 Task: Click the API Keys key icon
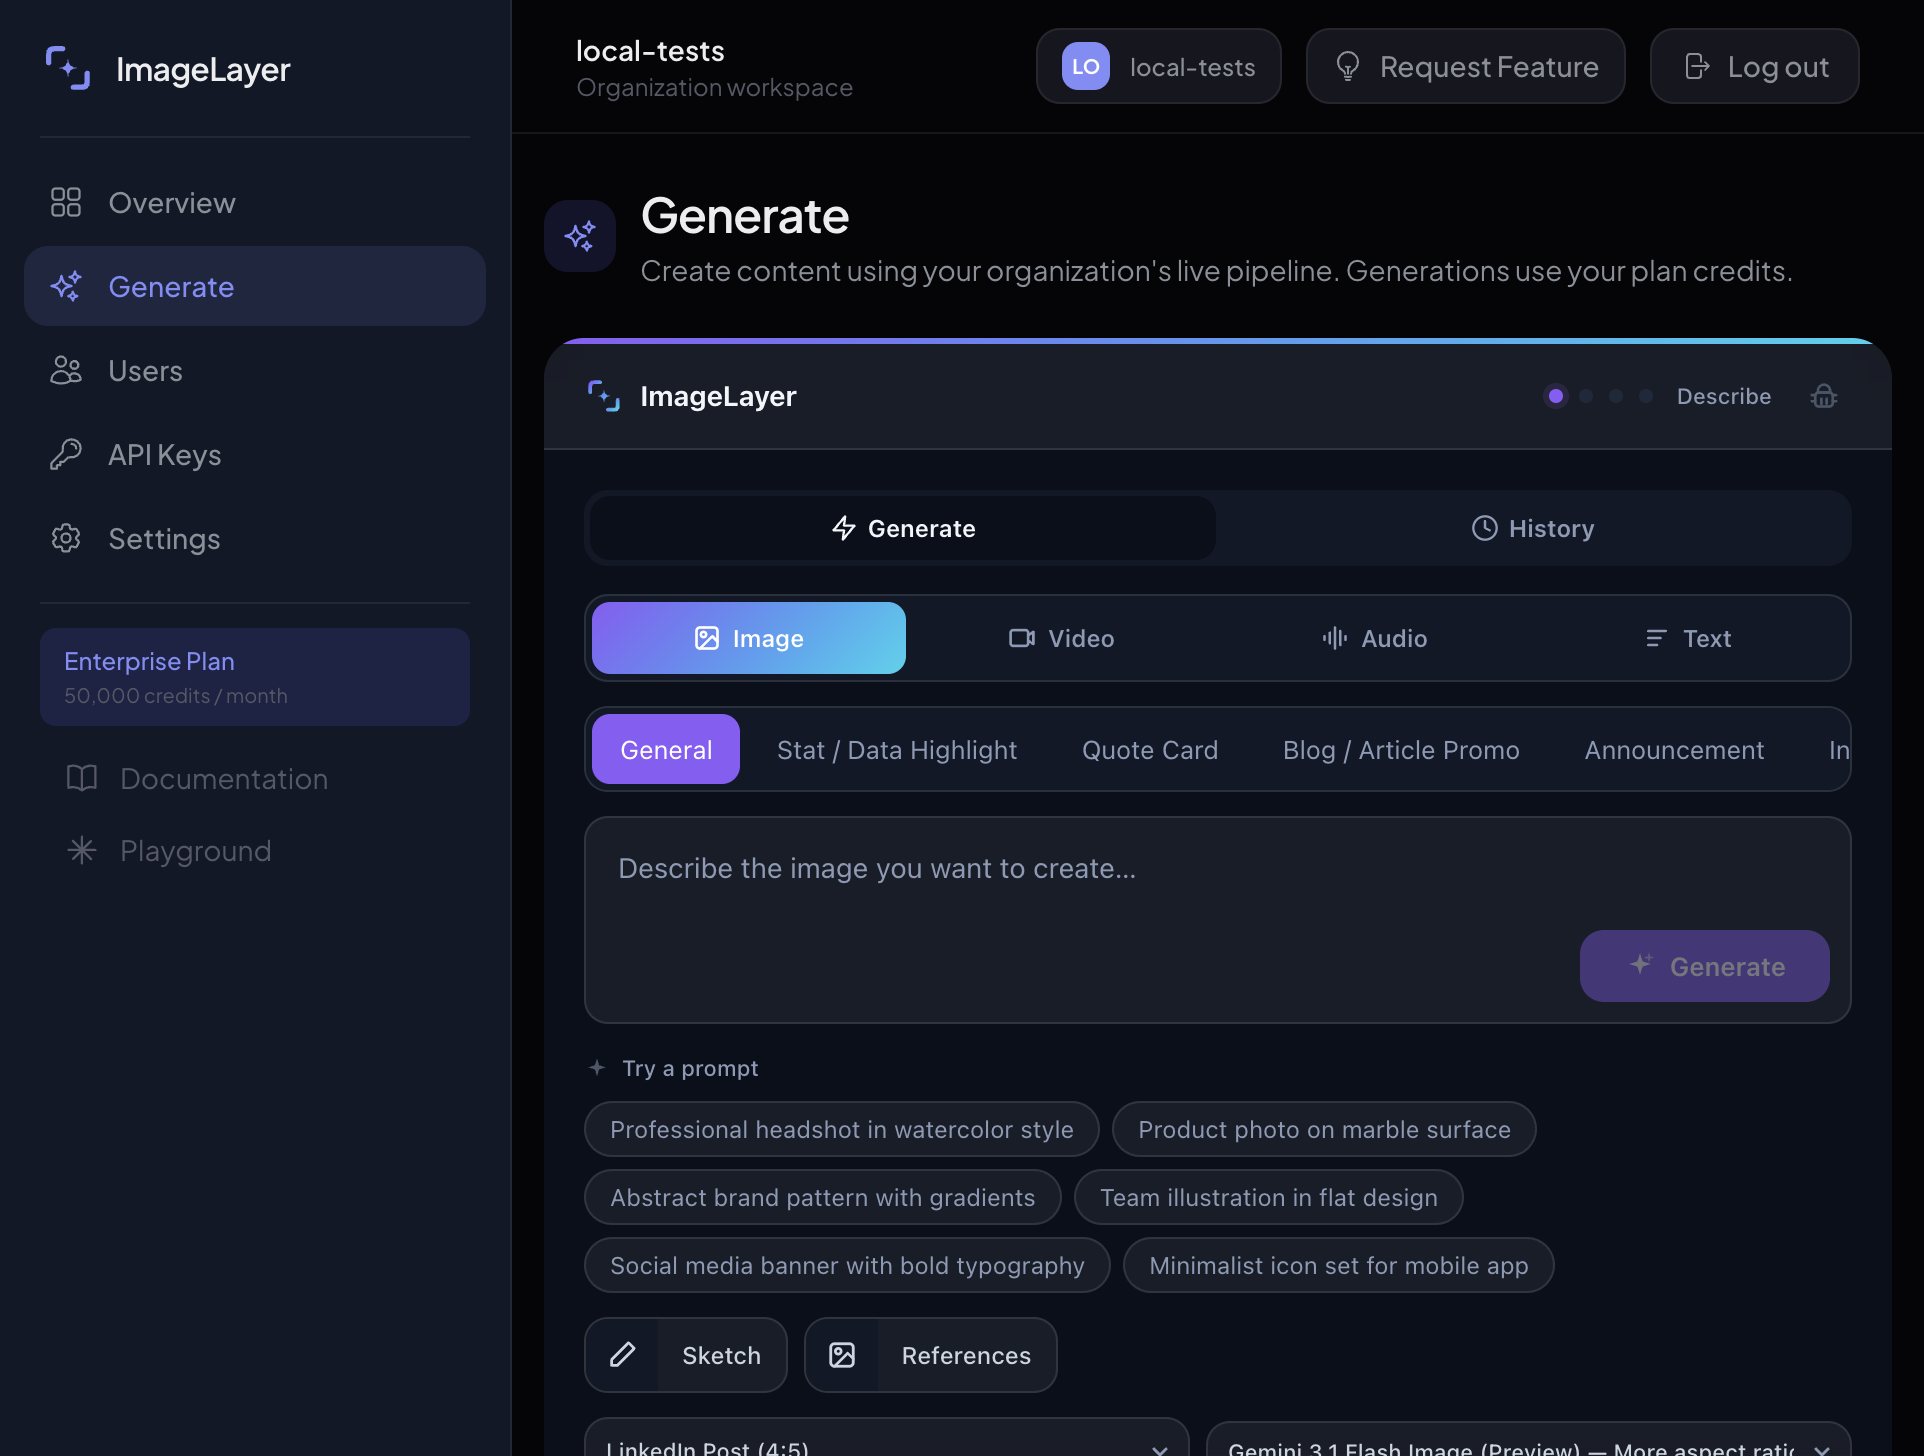click(66, 454)
